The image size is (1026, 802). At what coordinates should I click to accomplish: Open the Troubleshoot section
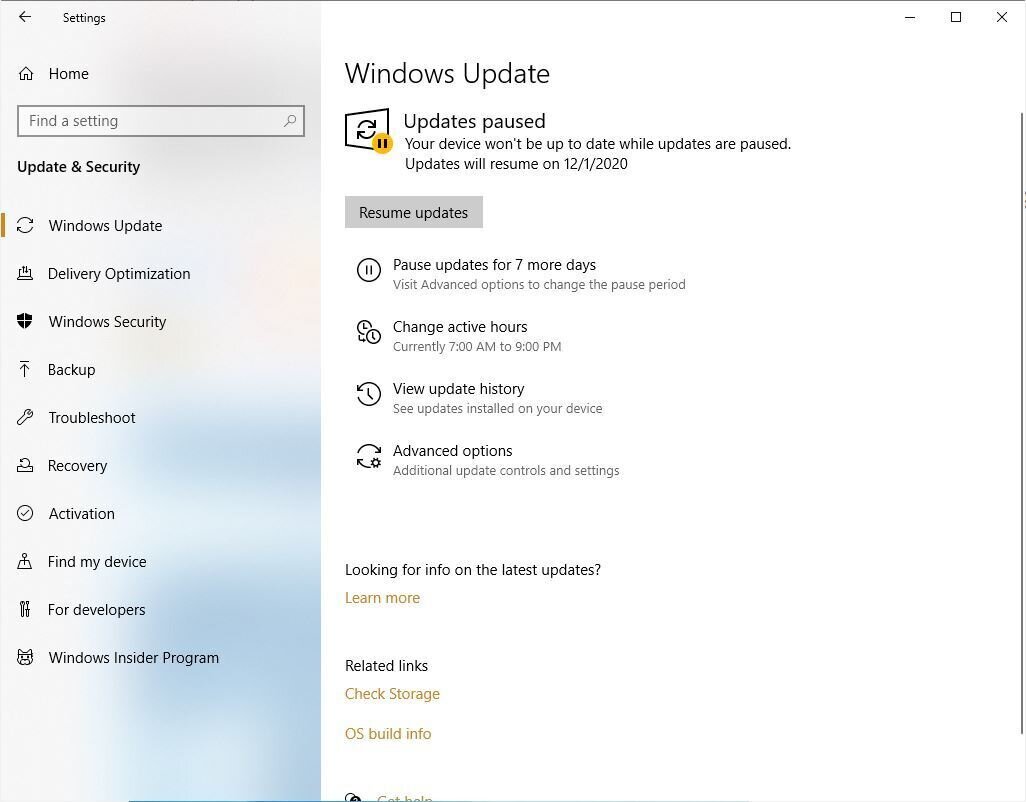pyautogui.click(x=92, y=417)
